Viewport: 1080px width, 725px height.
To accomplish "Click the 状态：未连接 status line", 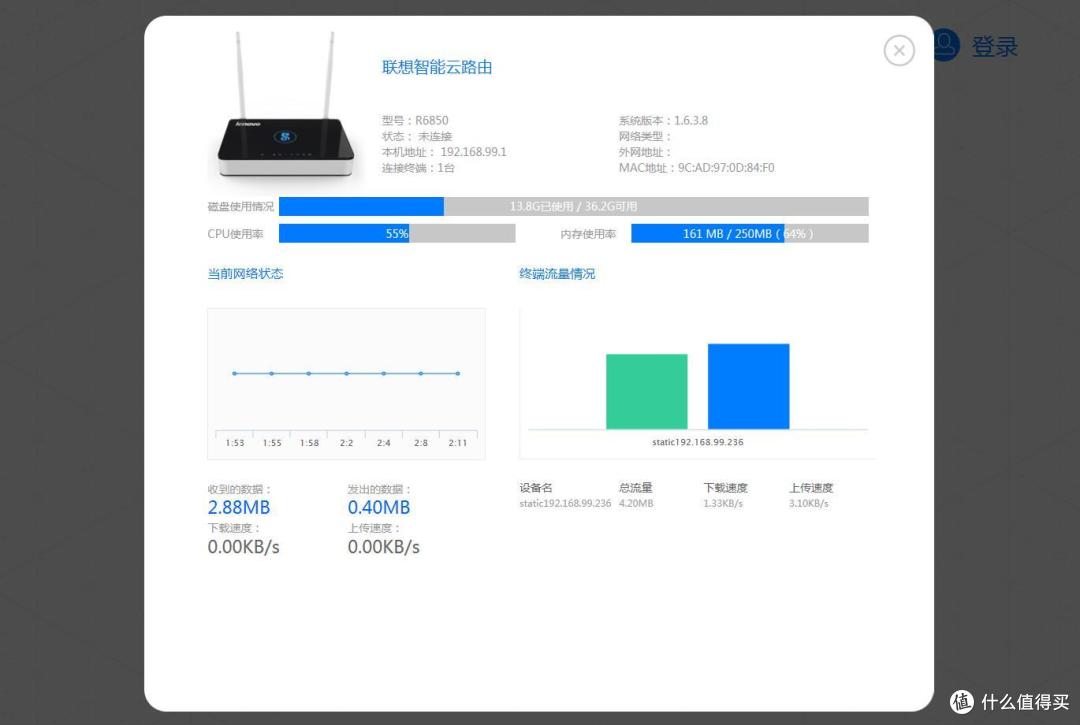I will [x=417, y=136].
